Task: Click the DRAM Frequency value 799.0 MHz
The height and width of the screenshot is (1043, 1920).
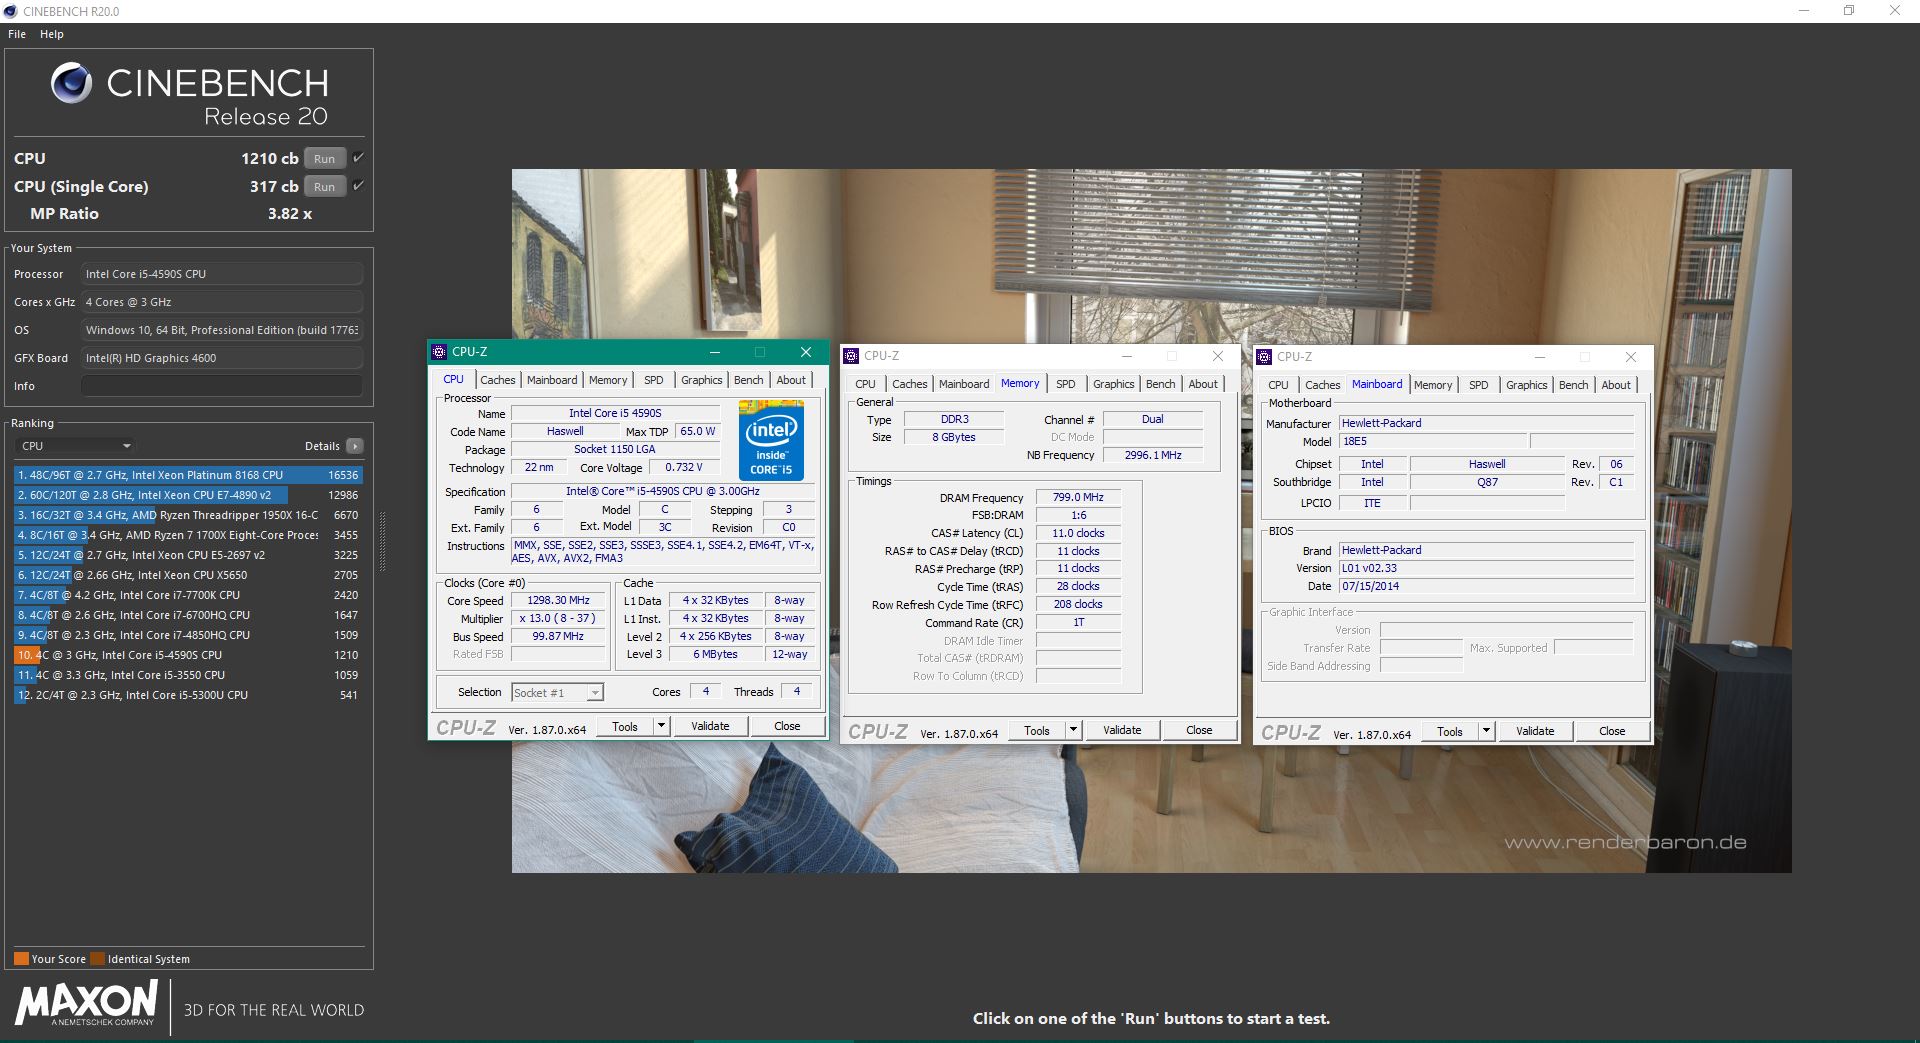Action: click(1078, 497)
